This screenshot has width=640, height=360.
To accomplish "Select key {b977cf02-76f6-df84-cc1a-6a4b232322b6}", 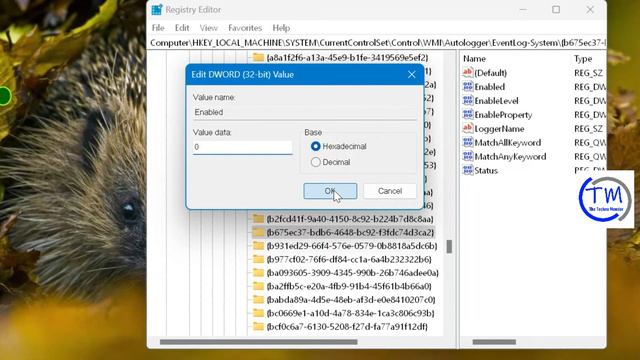I will (349, 259).
